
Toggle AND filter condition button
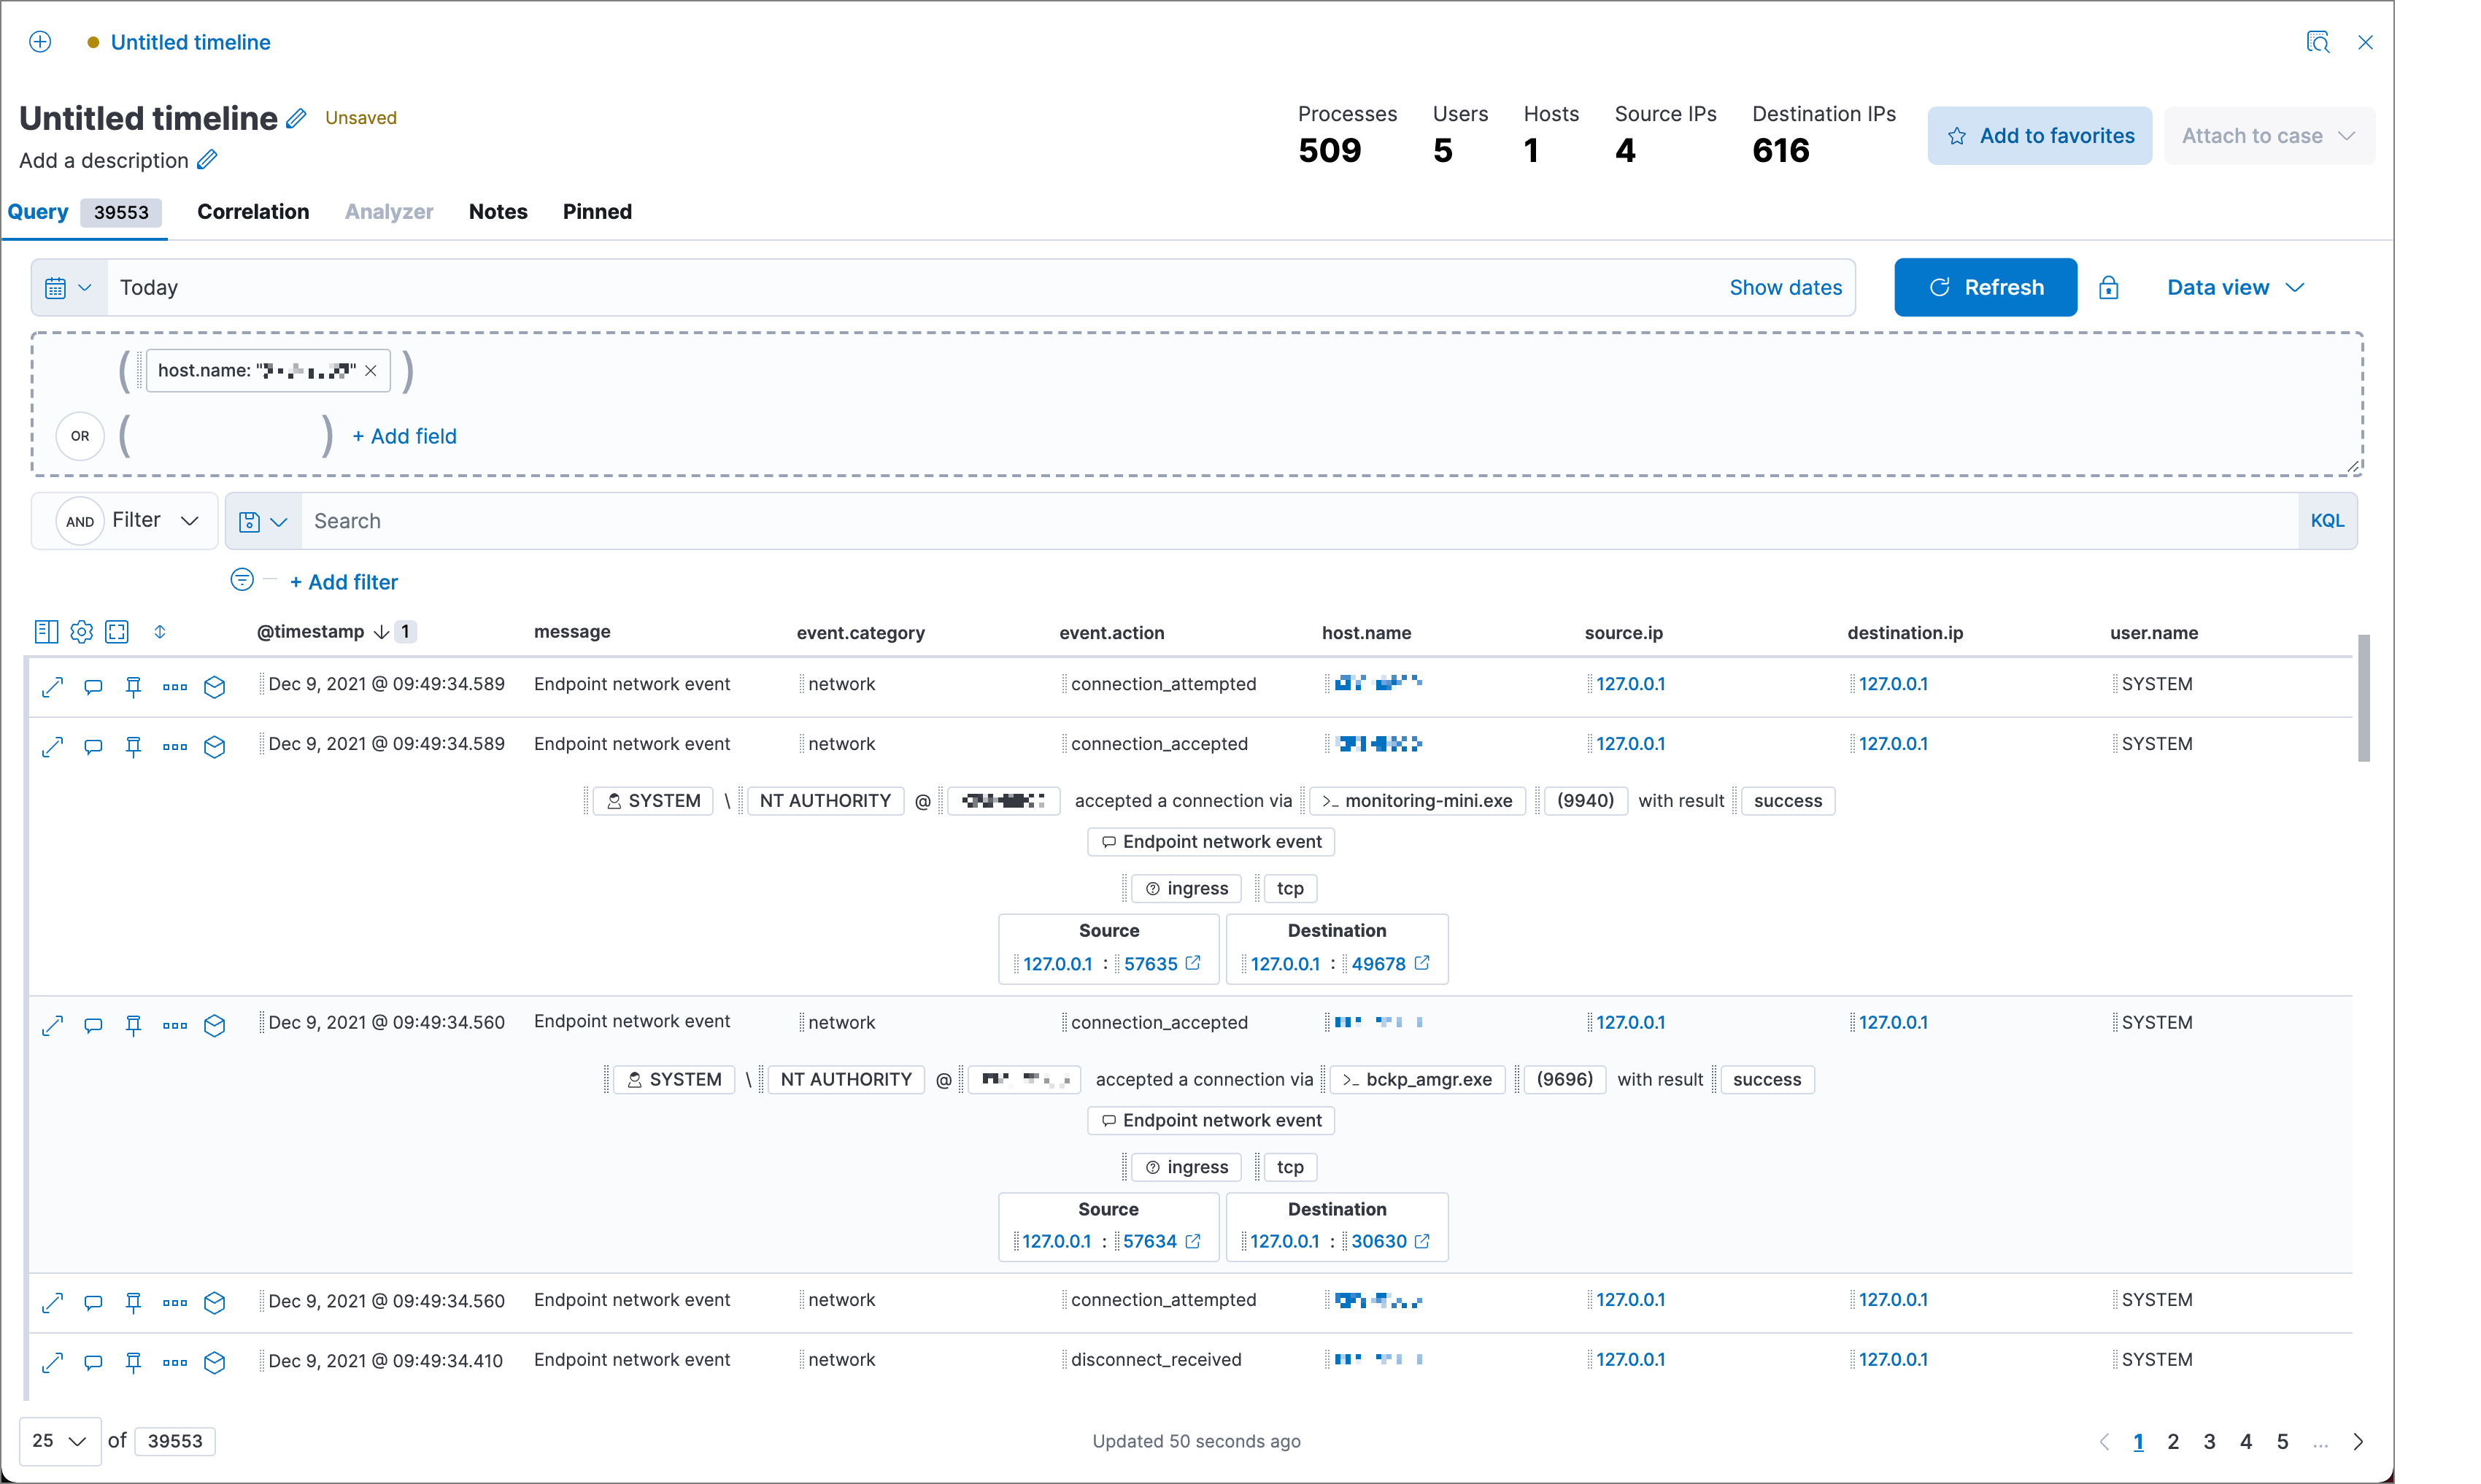coord(80,521)
